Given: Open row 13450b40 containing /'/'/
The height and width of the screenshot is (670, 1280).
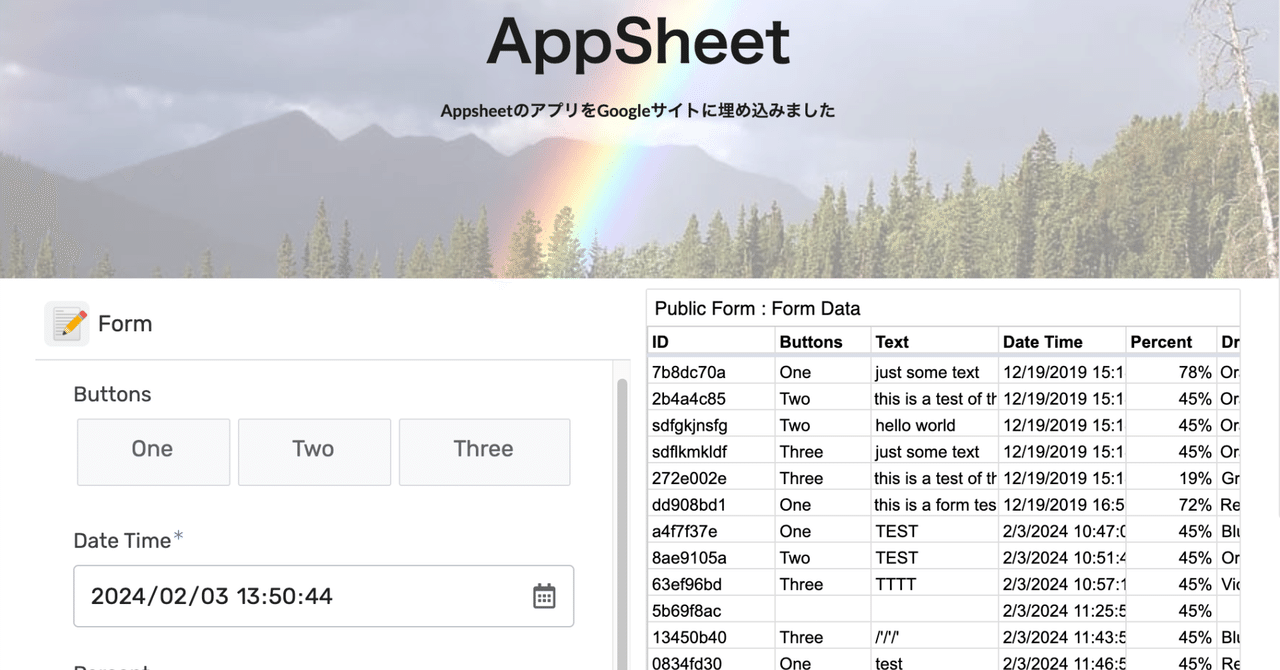Looking at the screenshot, I should (710, 637).
